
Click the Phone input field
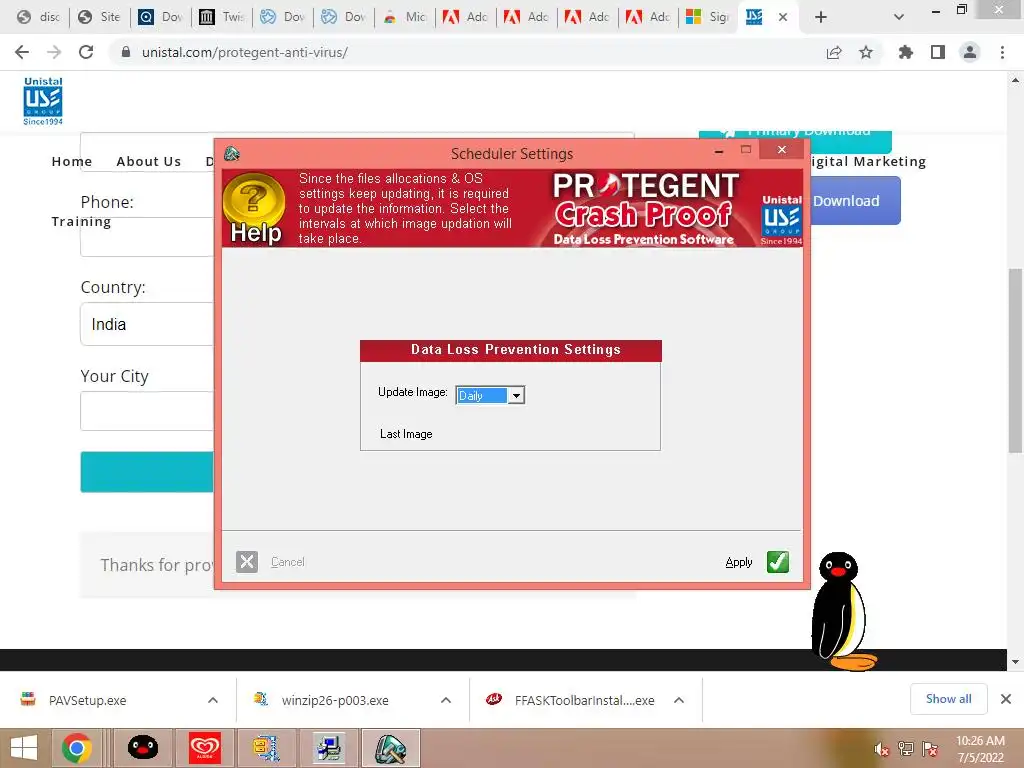click(x=147, y=236)
